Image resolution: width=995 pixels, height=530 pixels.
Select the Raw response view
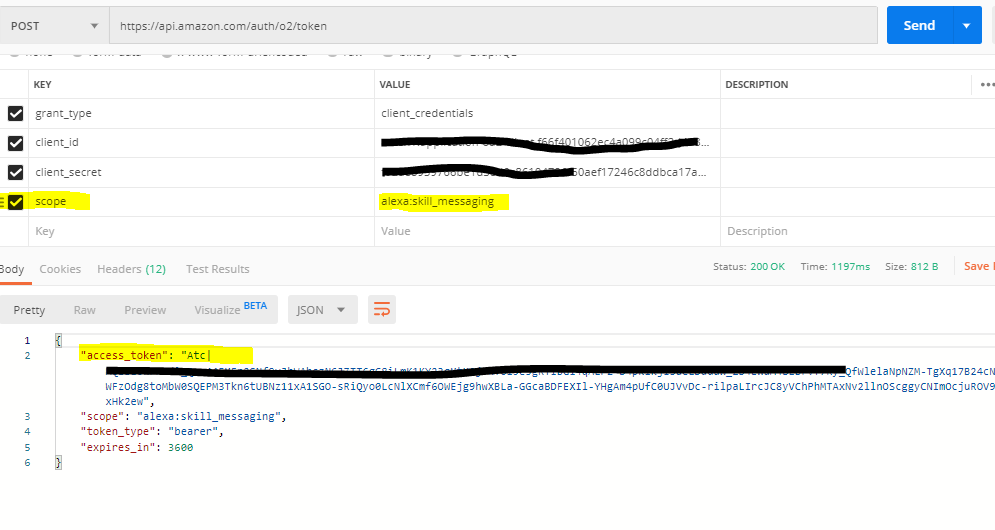pos(84,310)
